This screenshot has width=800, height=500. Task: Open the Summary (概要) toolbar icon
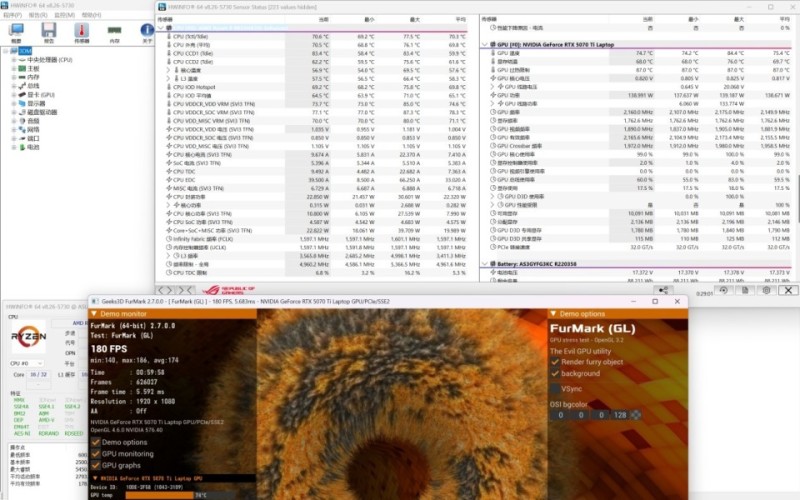[x=18, y=31]
